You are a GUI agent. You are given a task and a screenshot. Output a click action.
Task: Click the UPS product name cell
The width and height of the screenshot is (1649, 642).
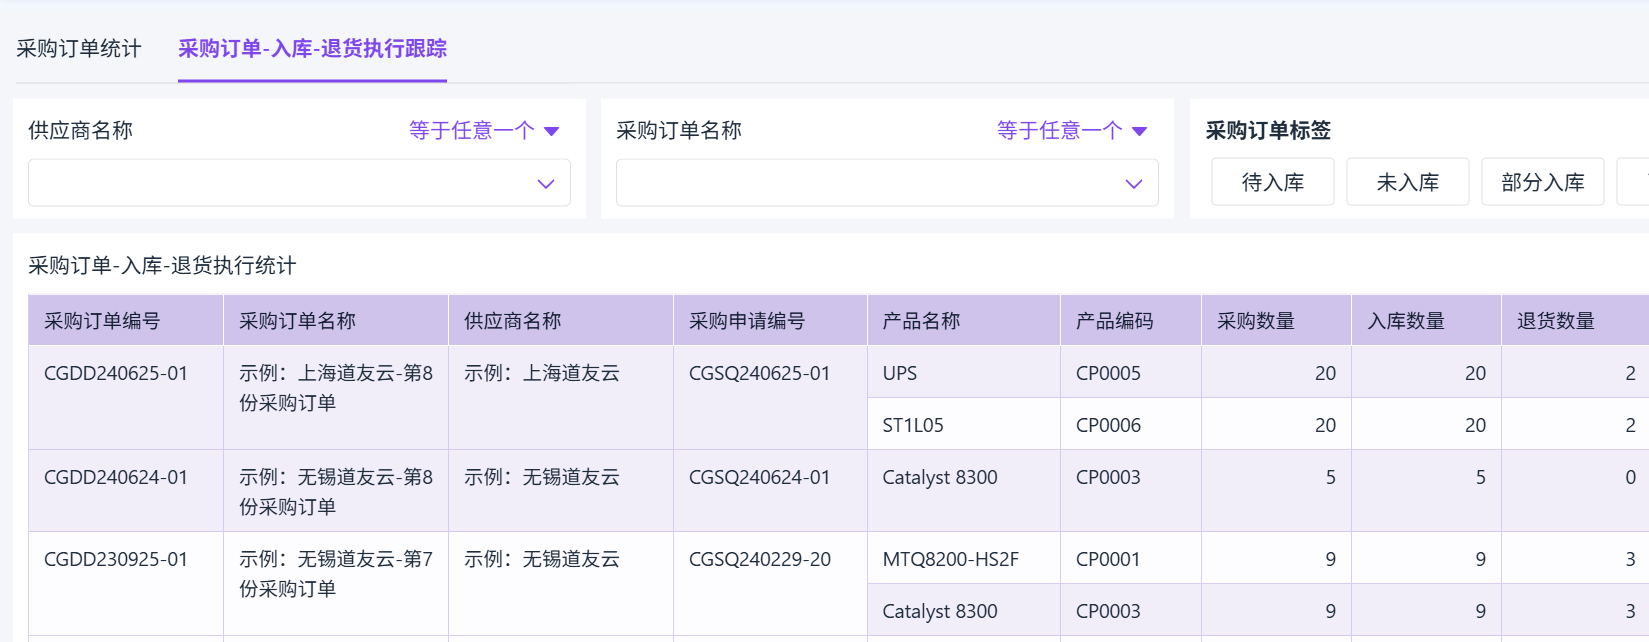pos(900,373)
